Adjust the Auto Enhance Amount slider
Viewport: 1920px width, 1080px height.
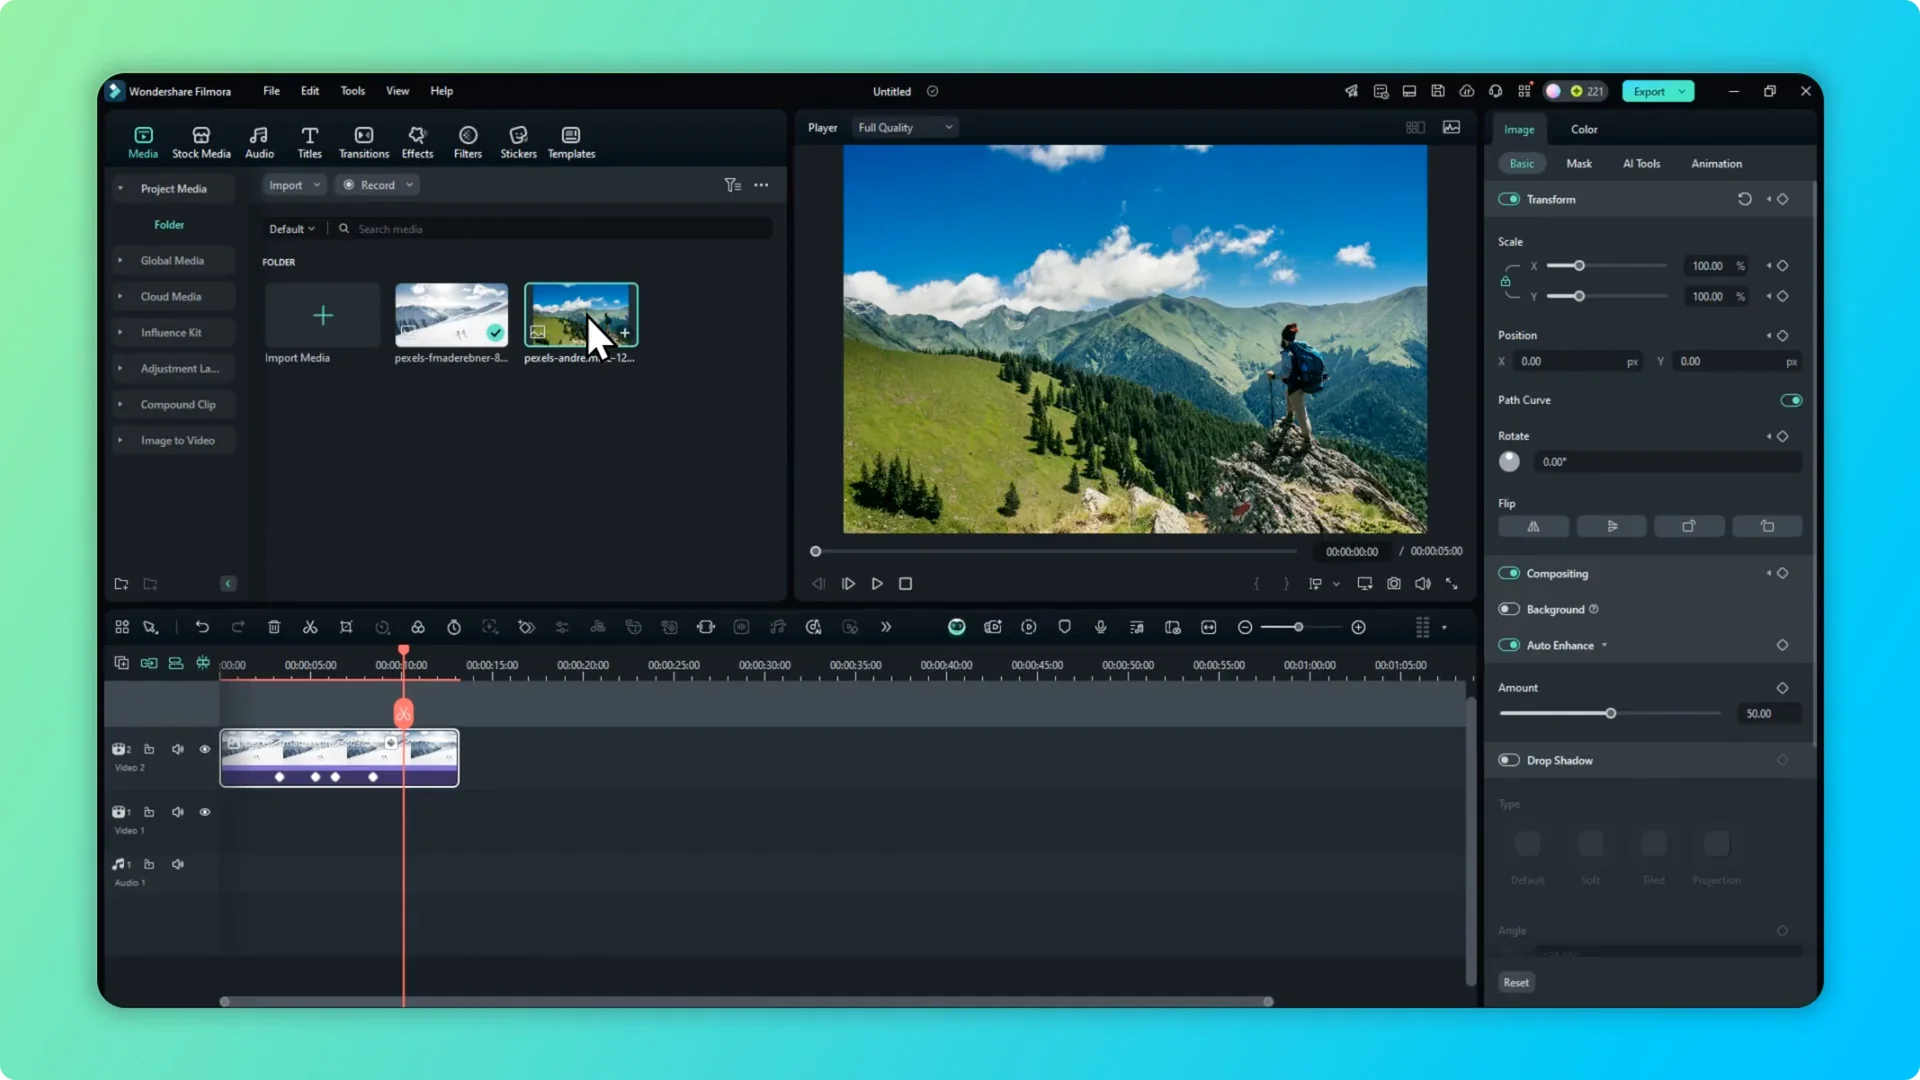(x=1610, y=713)
